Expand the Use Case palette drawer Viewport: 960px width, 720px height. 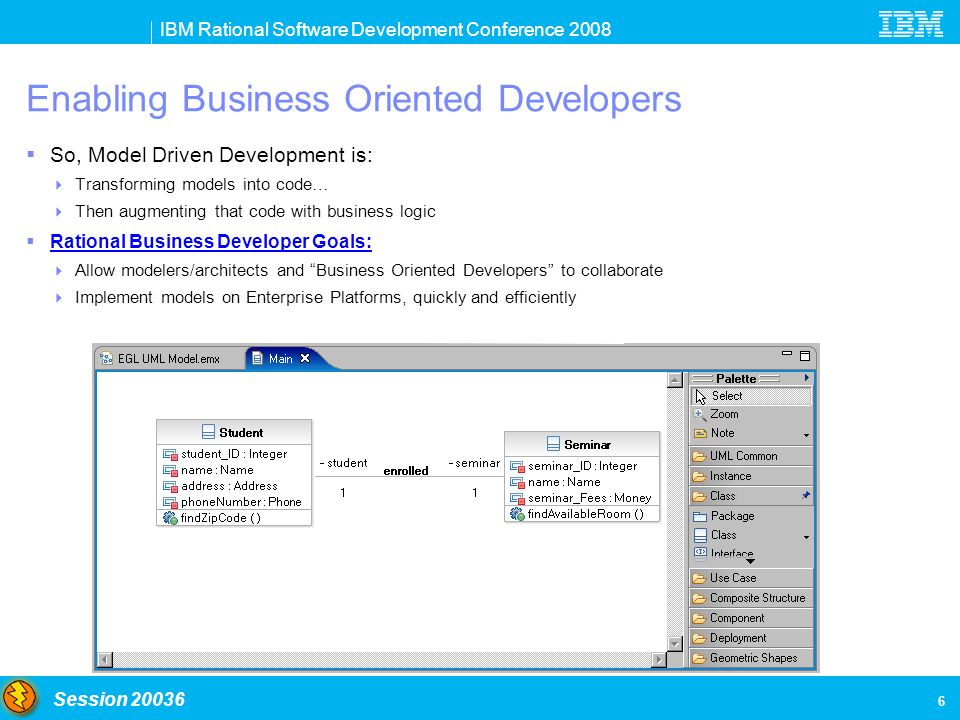click(751, 578)
